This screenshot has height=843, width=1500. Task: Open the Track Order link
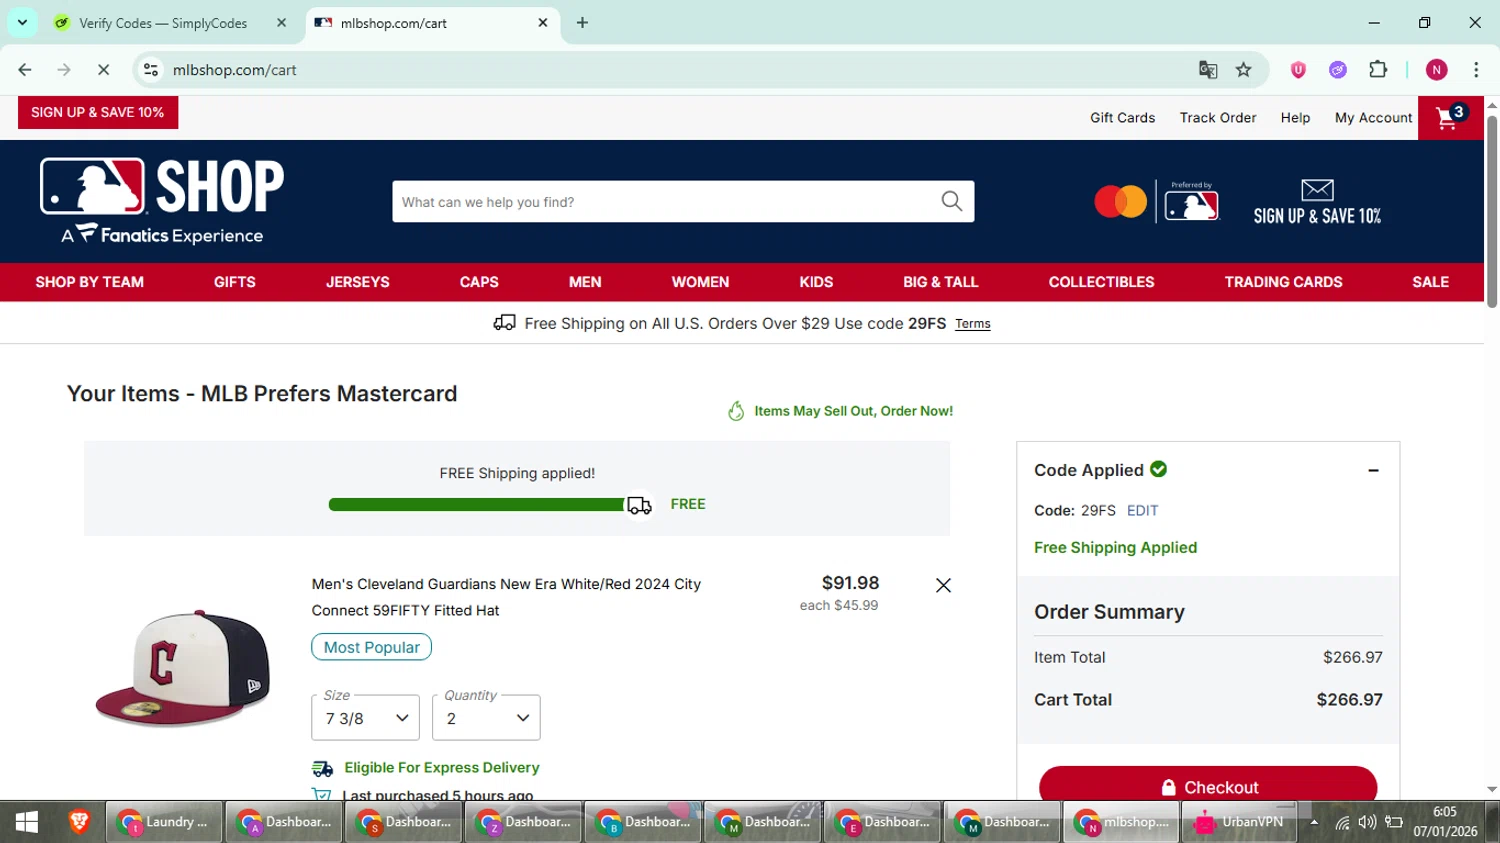tap(1217, 118)
